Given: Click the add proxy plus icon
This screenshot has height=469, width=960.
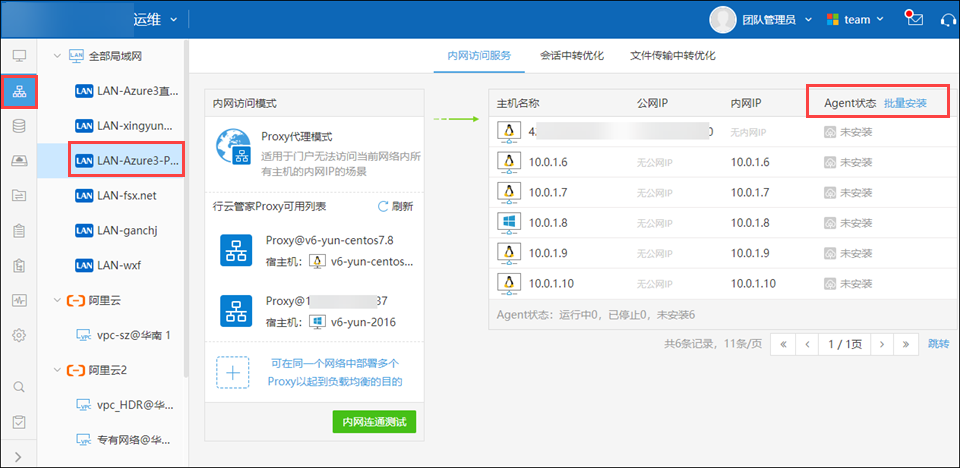Looking at the screenshot, I should coord(232,372).
